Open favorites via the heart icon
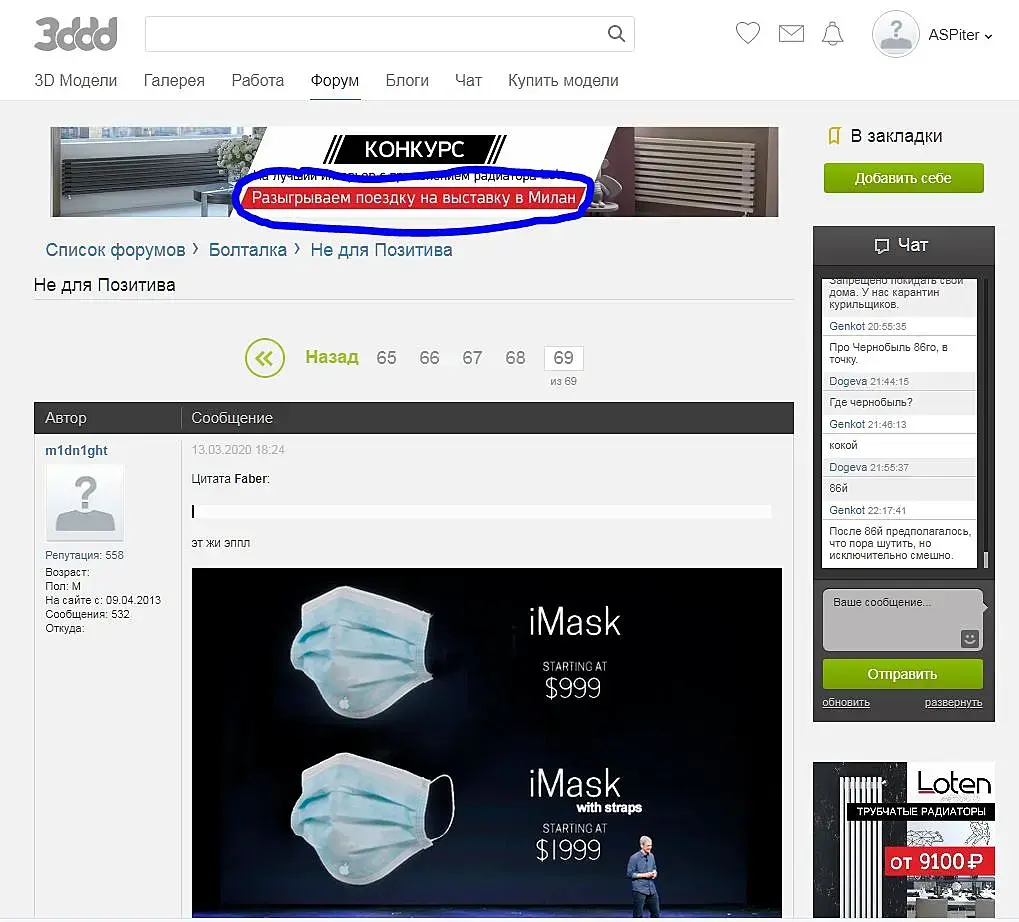1019x922 pixels. (747, 32)
